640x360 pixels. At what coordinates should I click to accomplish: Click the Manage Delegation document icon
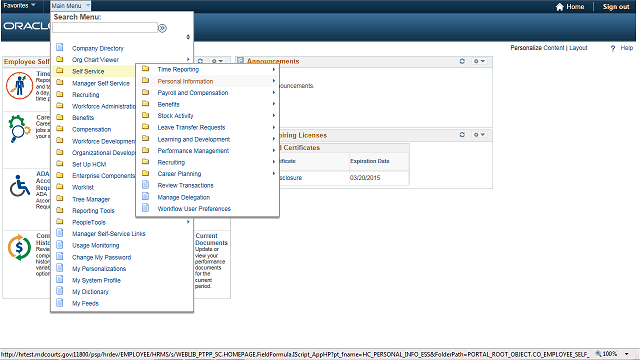pos(145,196)
